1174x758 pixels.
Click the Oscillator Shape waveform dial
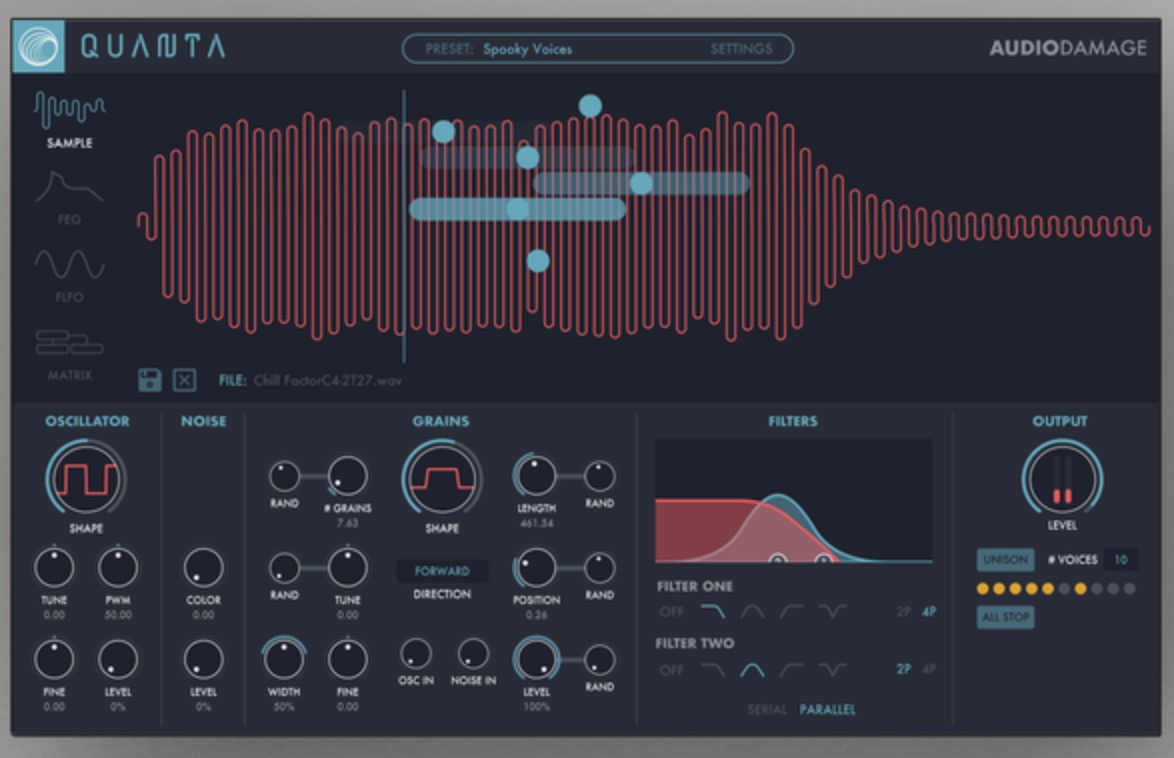86,479
